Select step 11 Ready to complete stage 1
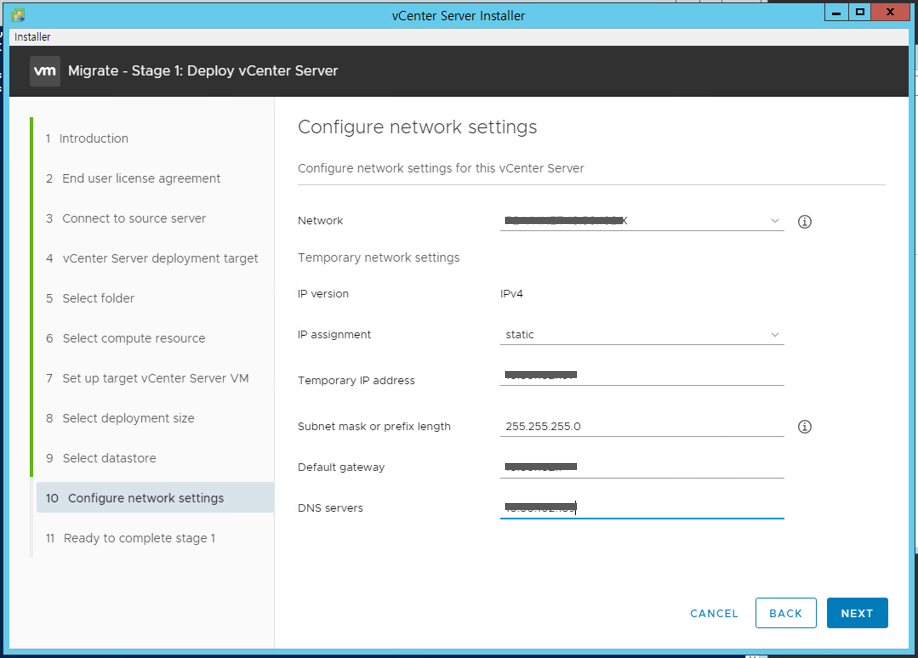This screenshot has width=918, height=658. click(x=131, y=538)
